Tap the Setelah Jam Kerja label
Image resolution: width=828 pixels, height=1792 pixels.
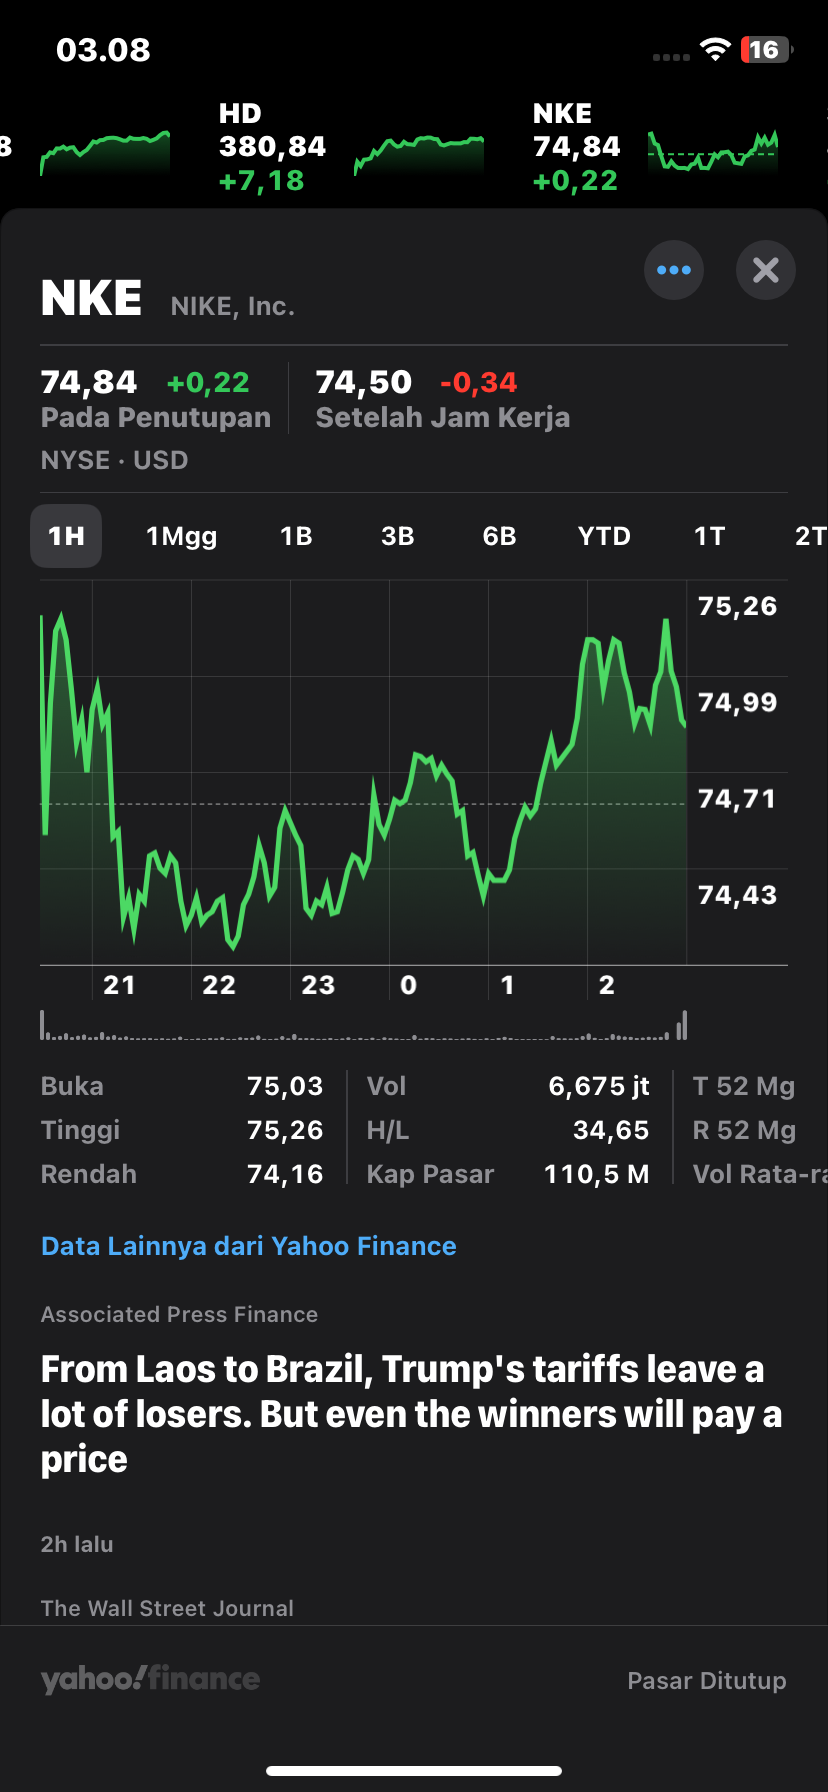coord(443,418)
